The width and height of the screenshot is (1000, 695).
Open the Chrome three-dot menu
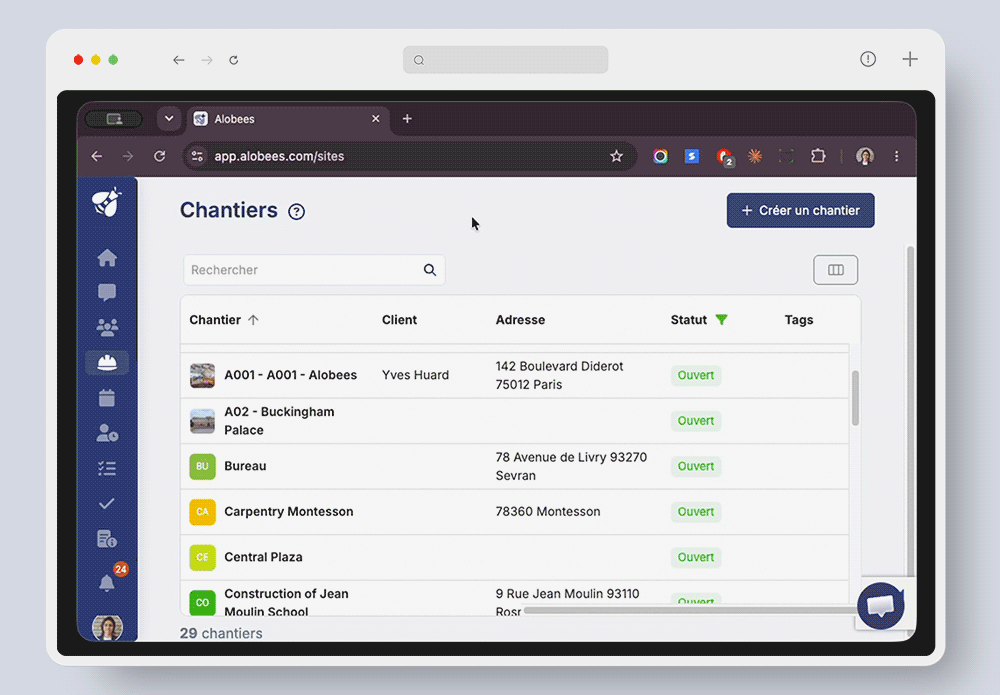897,156
